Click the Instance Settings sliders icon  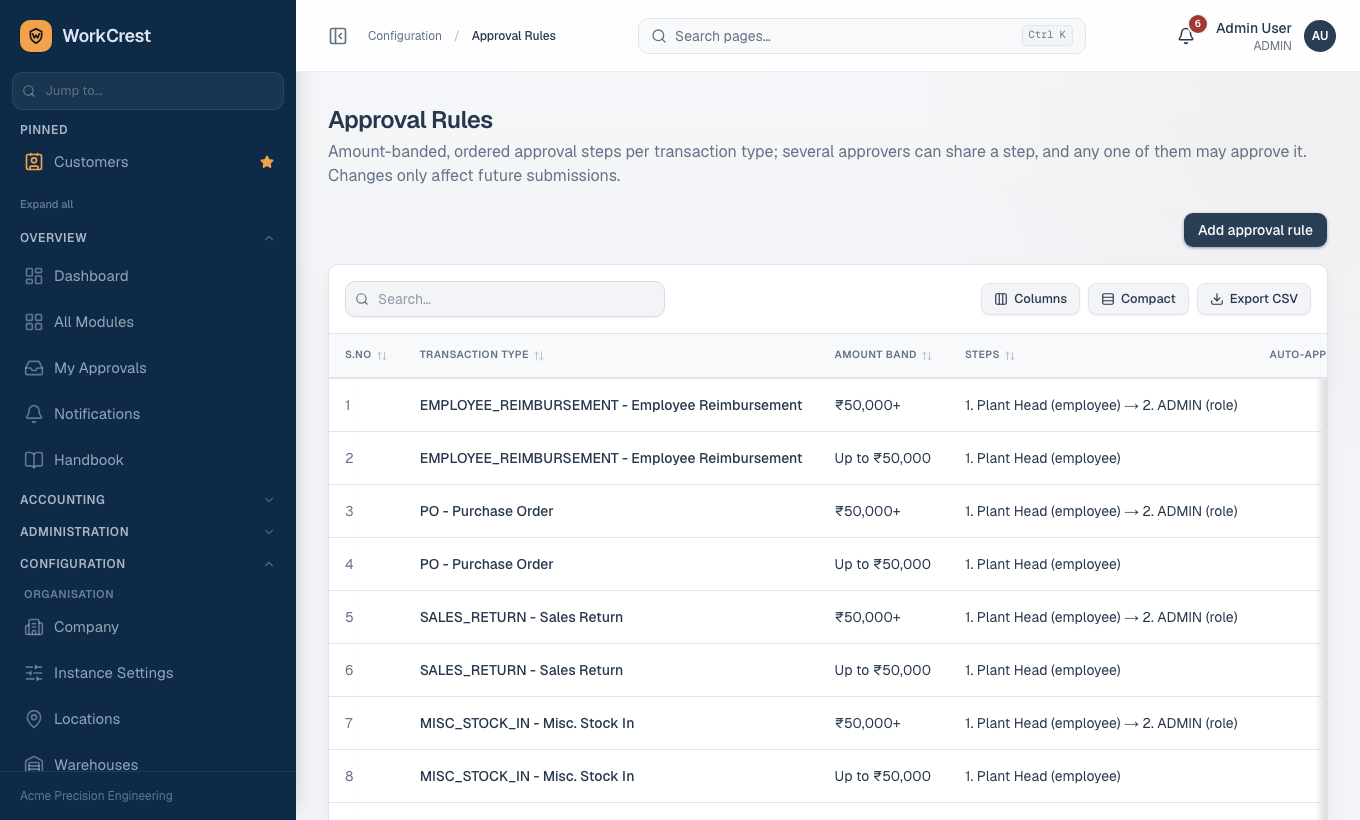(34, 673)
